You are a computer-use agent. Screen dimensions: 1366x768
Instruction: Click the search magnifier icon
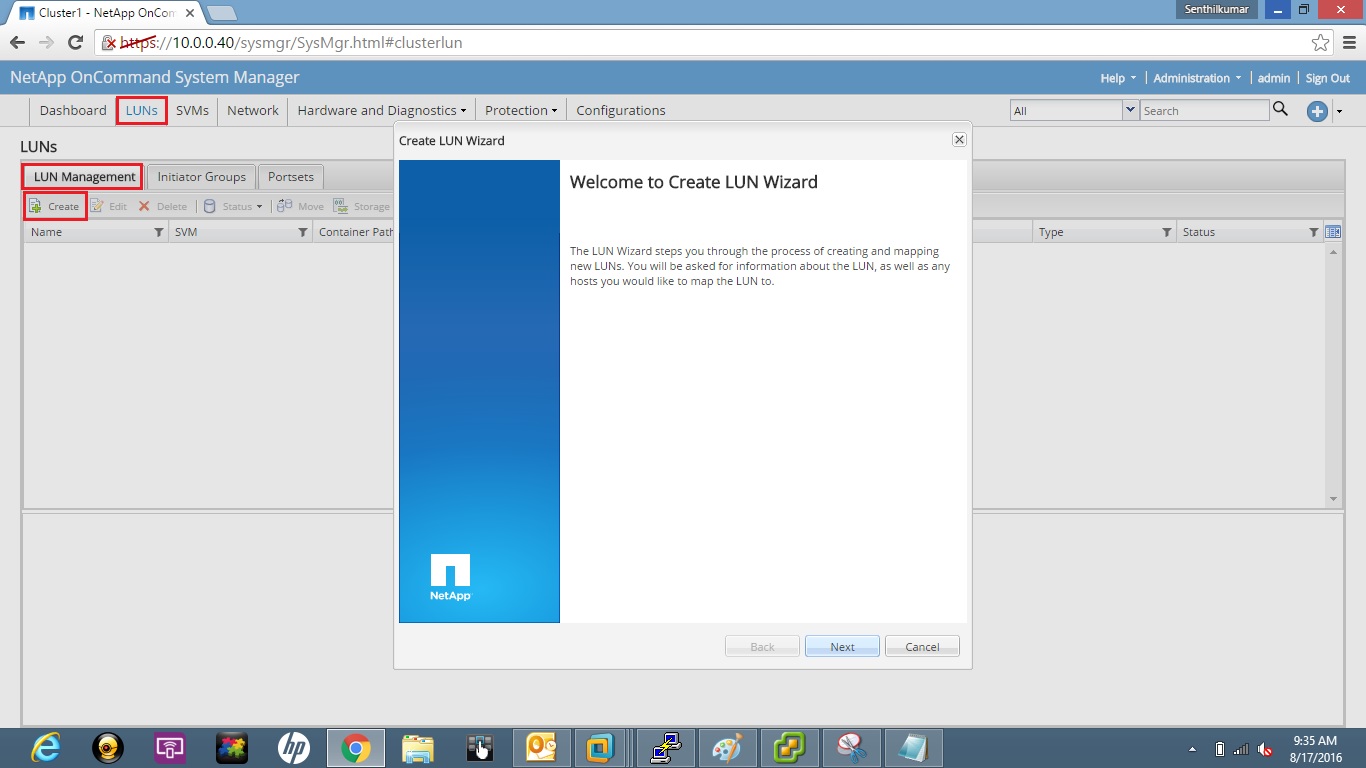[x=1280, y=110]
